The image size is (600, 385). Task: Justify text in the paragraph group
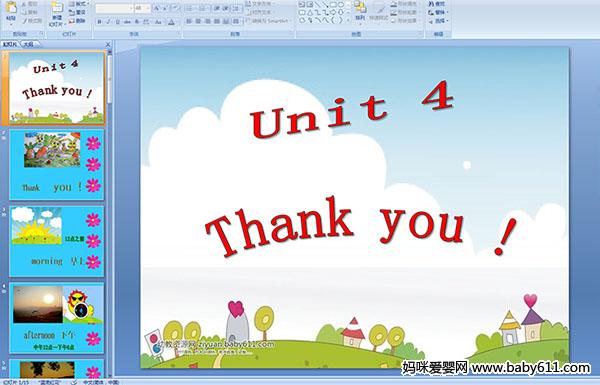217,21
